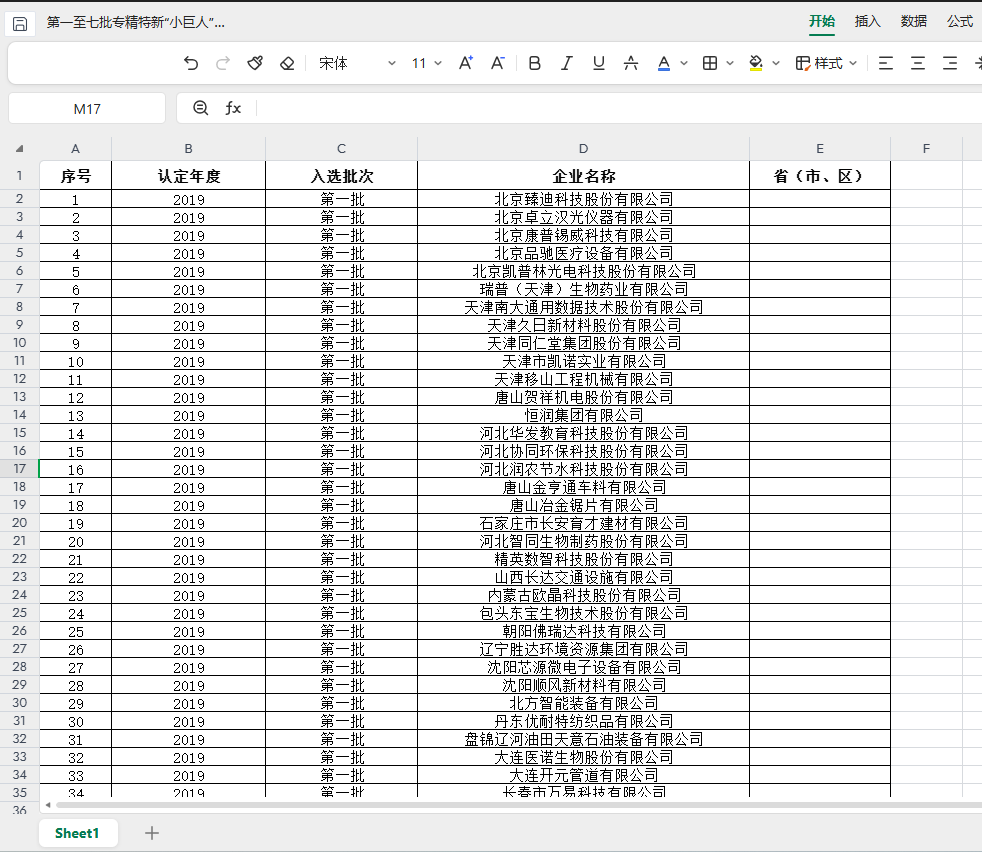Open the 样式 styles dropdown
This screenshot has width=982, height=852.
pyautogui.click(x=826, y=63)
